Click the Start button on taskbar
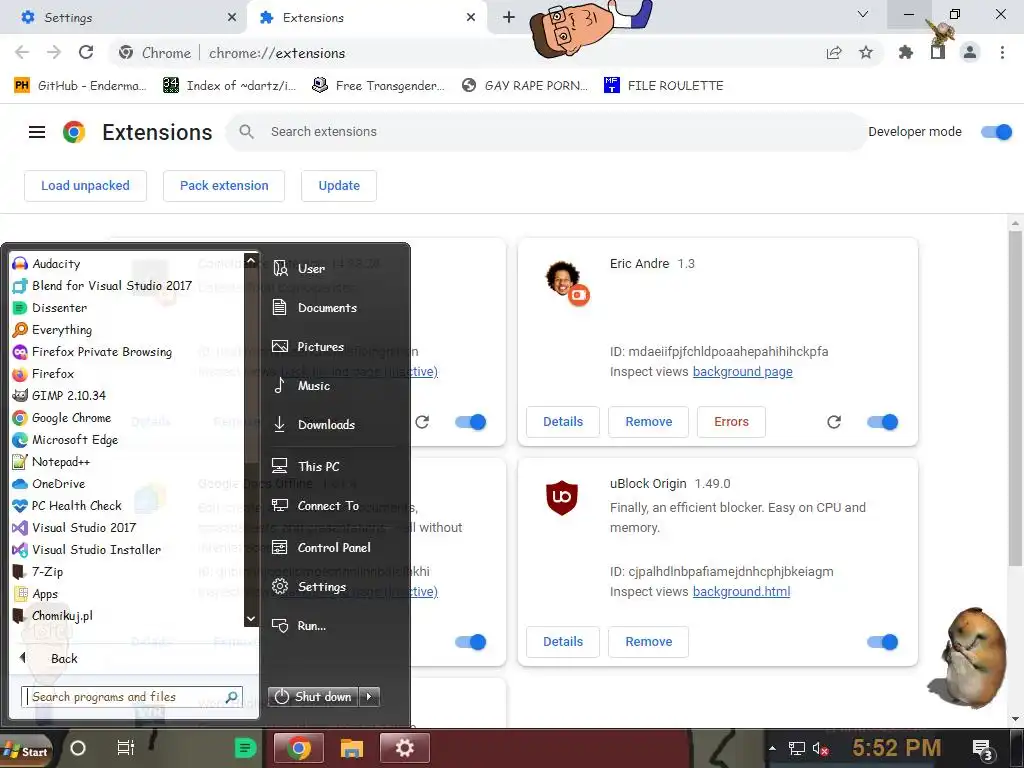Image resolution: width=1024 pixels, height=768 pixels. point(26,750)
